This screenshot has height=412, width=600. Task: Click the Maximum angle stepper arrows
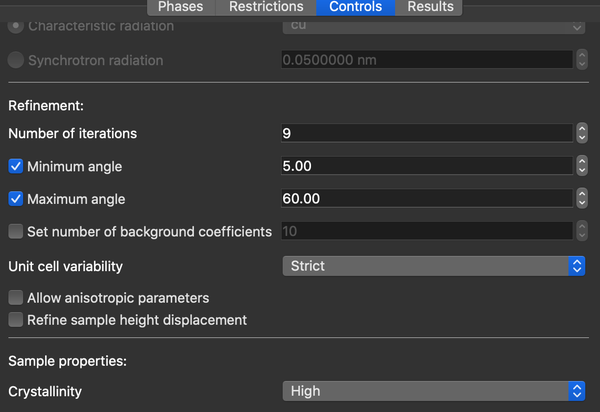[x=581, y=199]
